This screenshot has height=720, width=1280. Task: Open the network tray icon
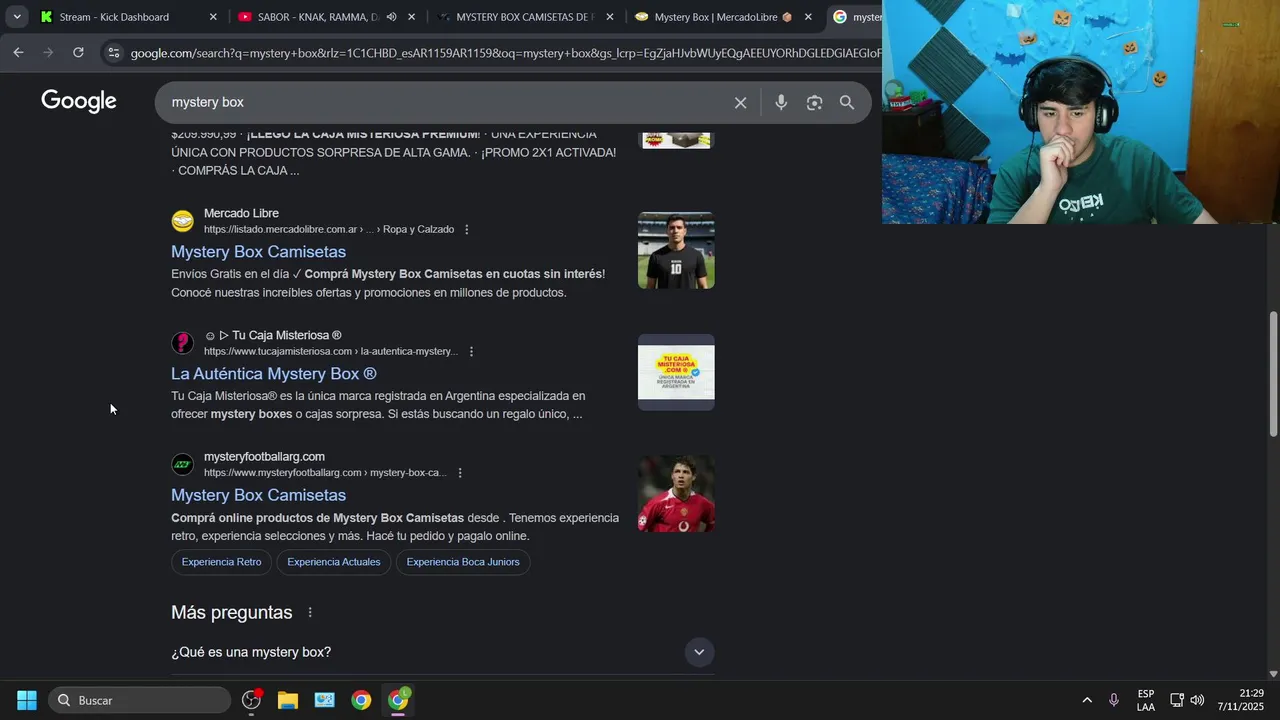(1177, 700)
